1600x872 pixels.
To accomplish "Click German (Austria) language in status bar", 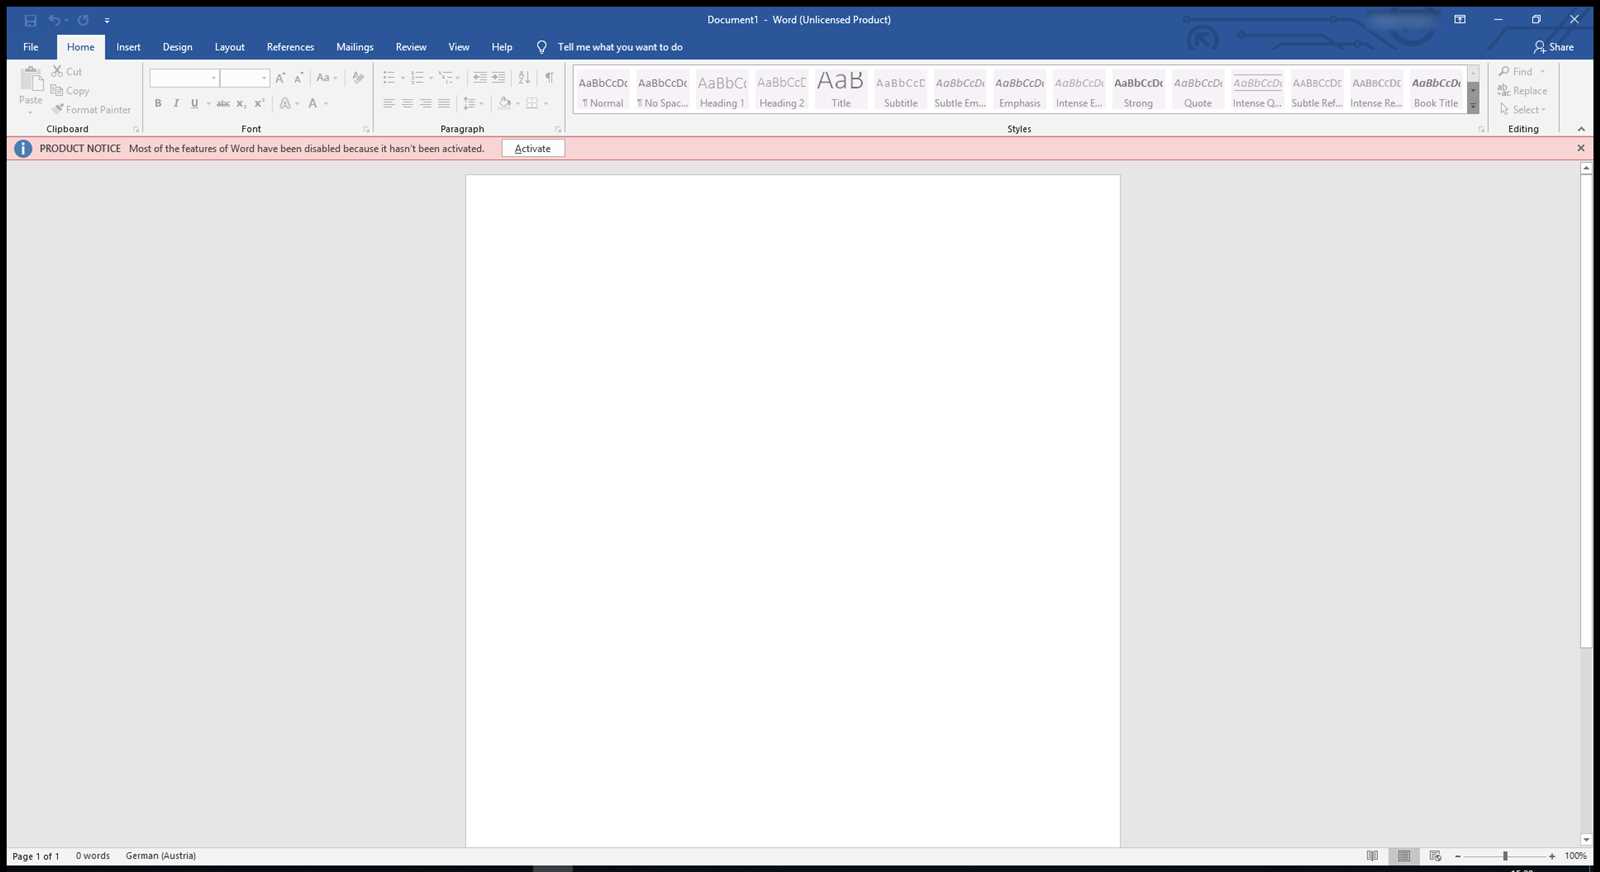I will coord(161,856).
